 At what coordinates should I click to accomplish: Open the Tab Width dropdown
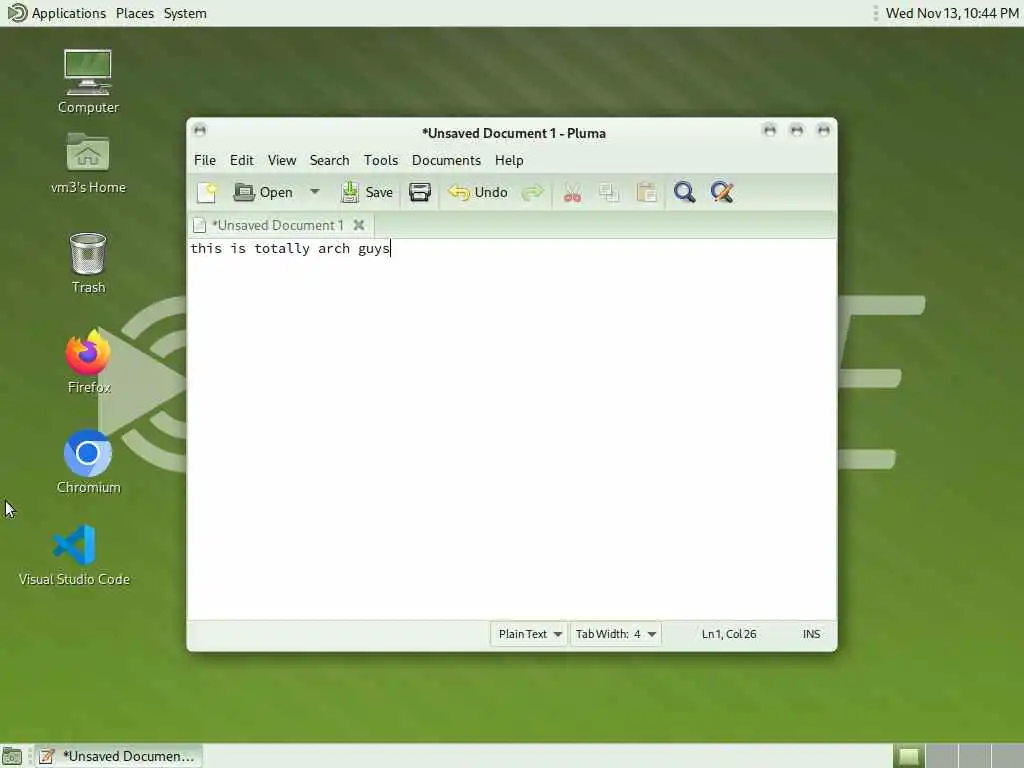616,634
